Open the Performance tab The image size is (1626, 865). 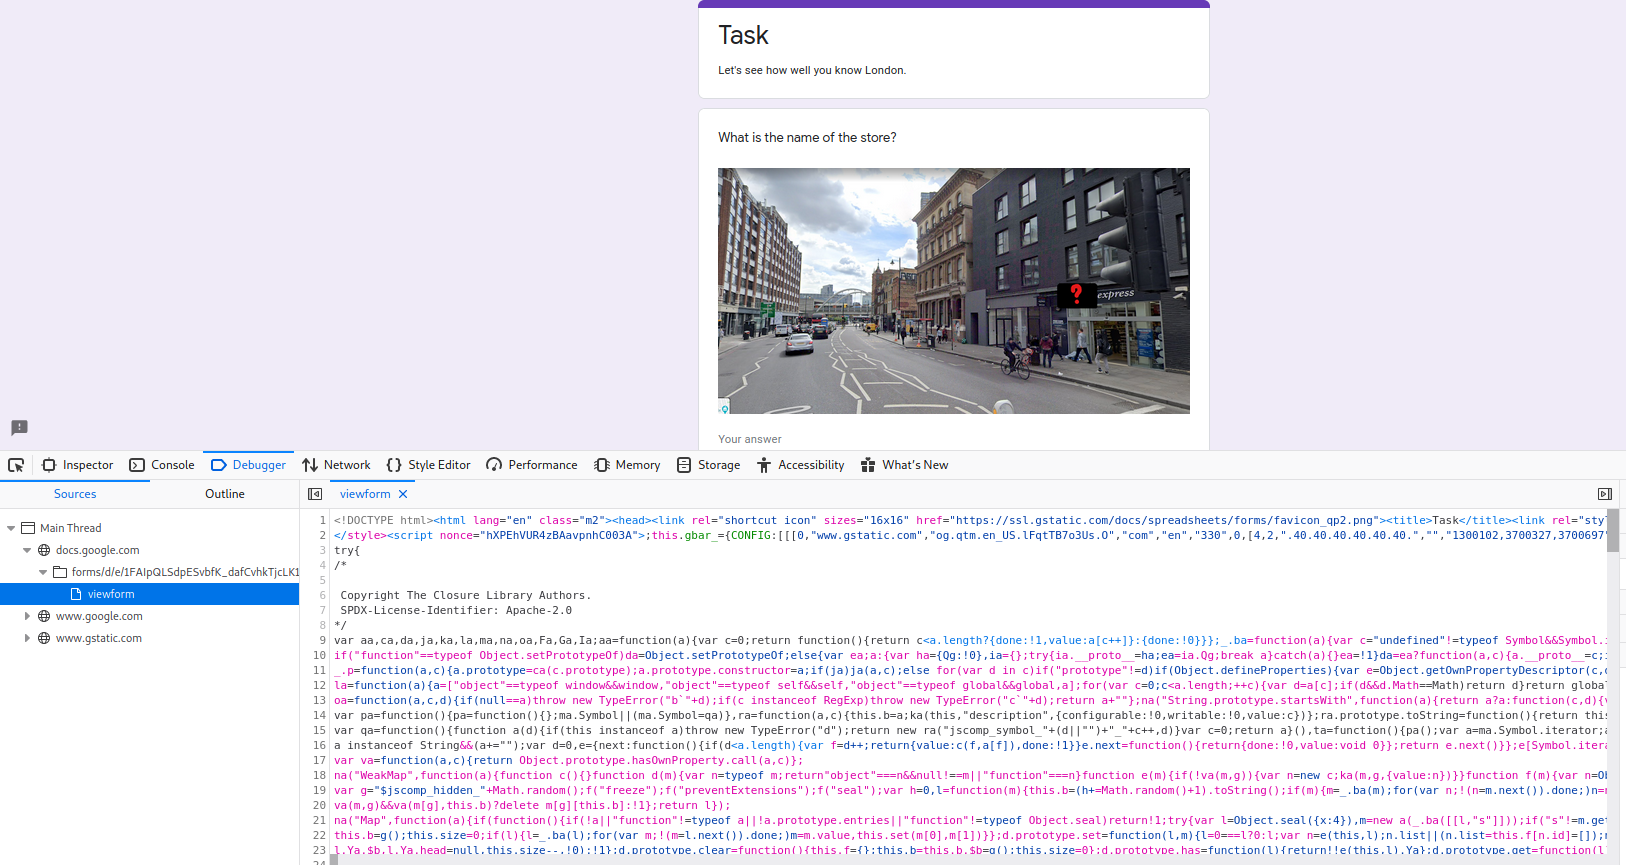point(532,465)
